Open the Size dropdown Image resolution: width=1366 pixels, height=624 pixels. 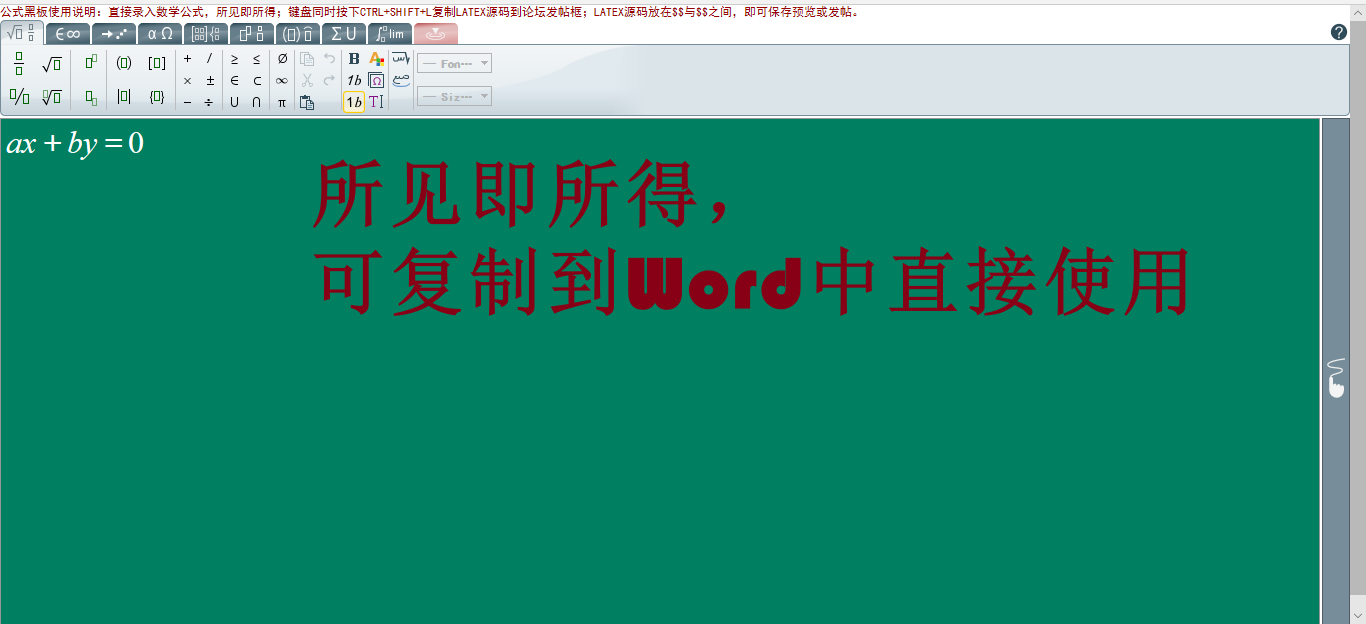(x=454, y=97)
